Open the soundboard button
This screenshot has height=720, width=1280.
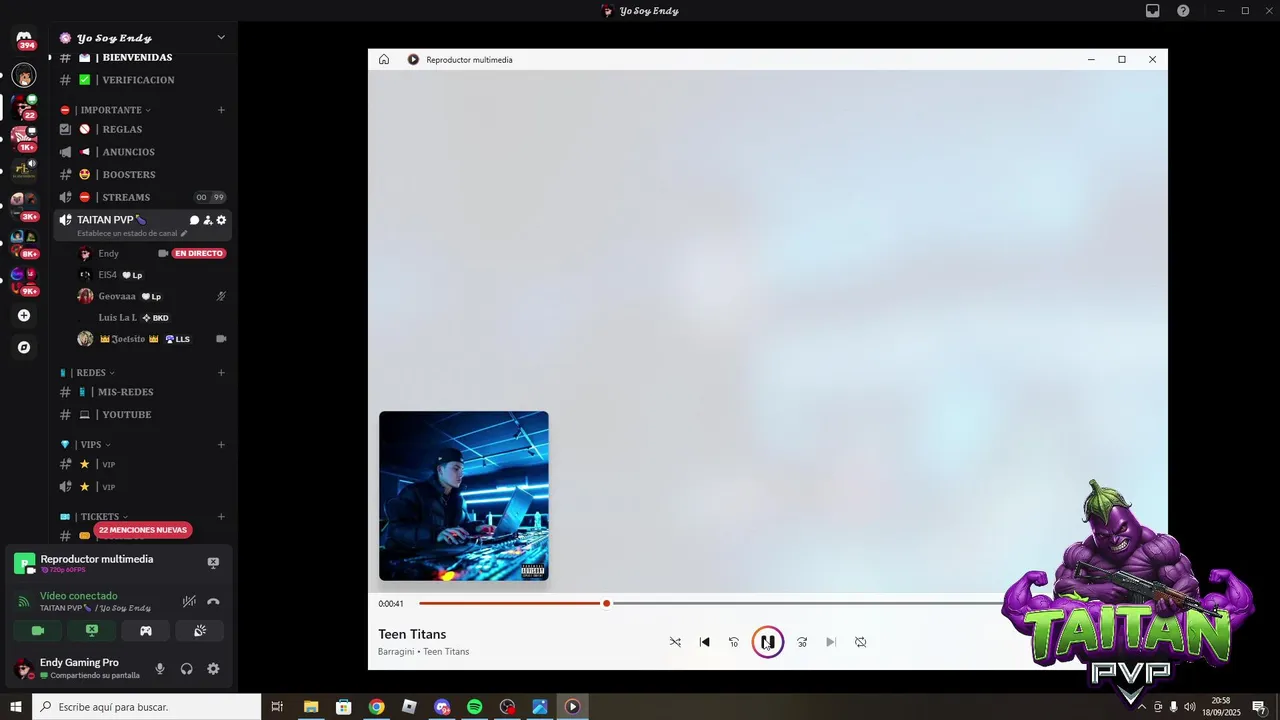coord(199,631)
